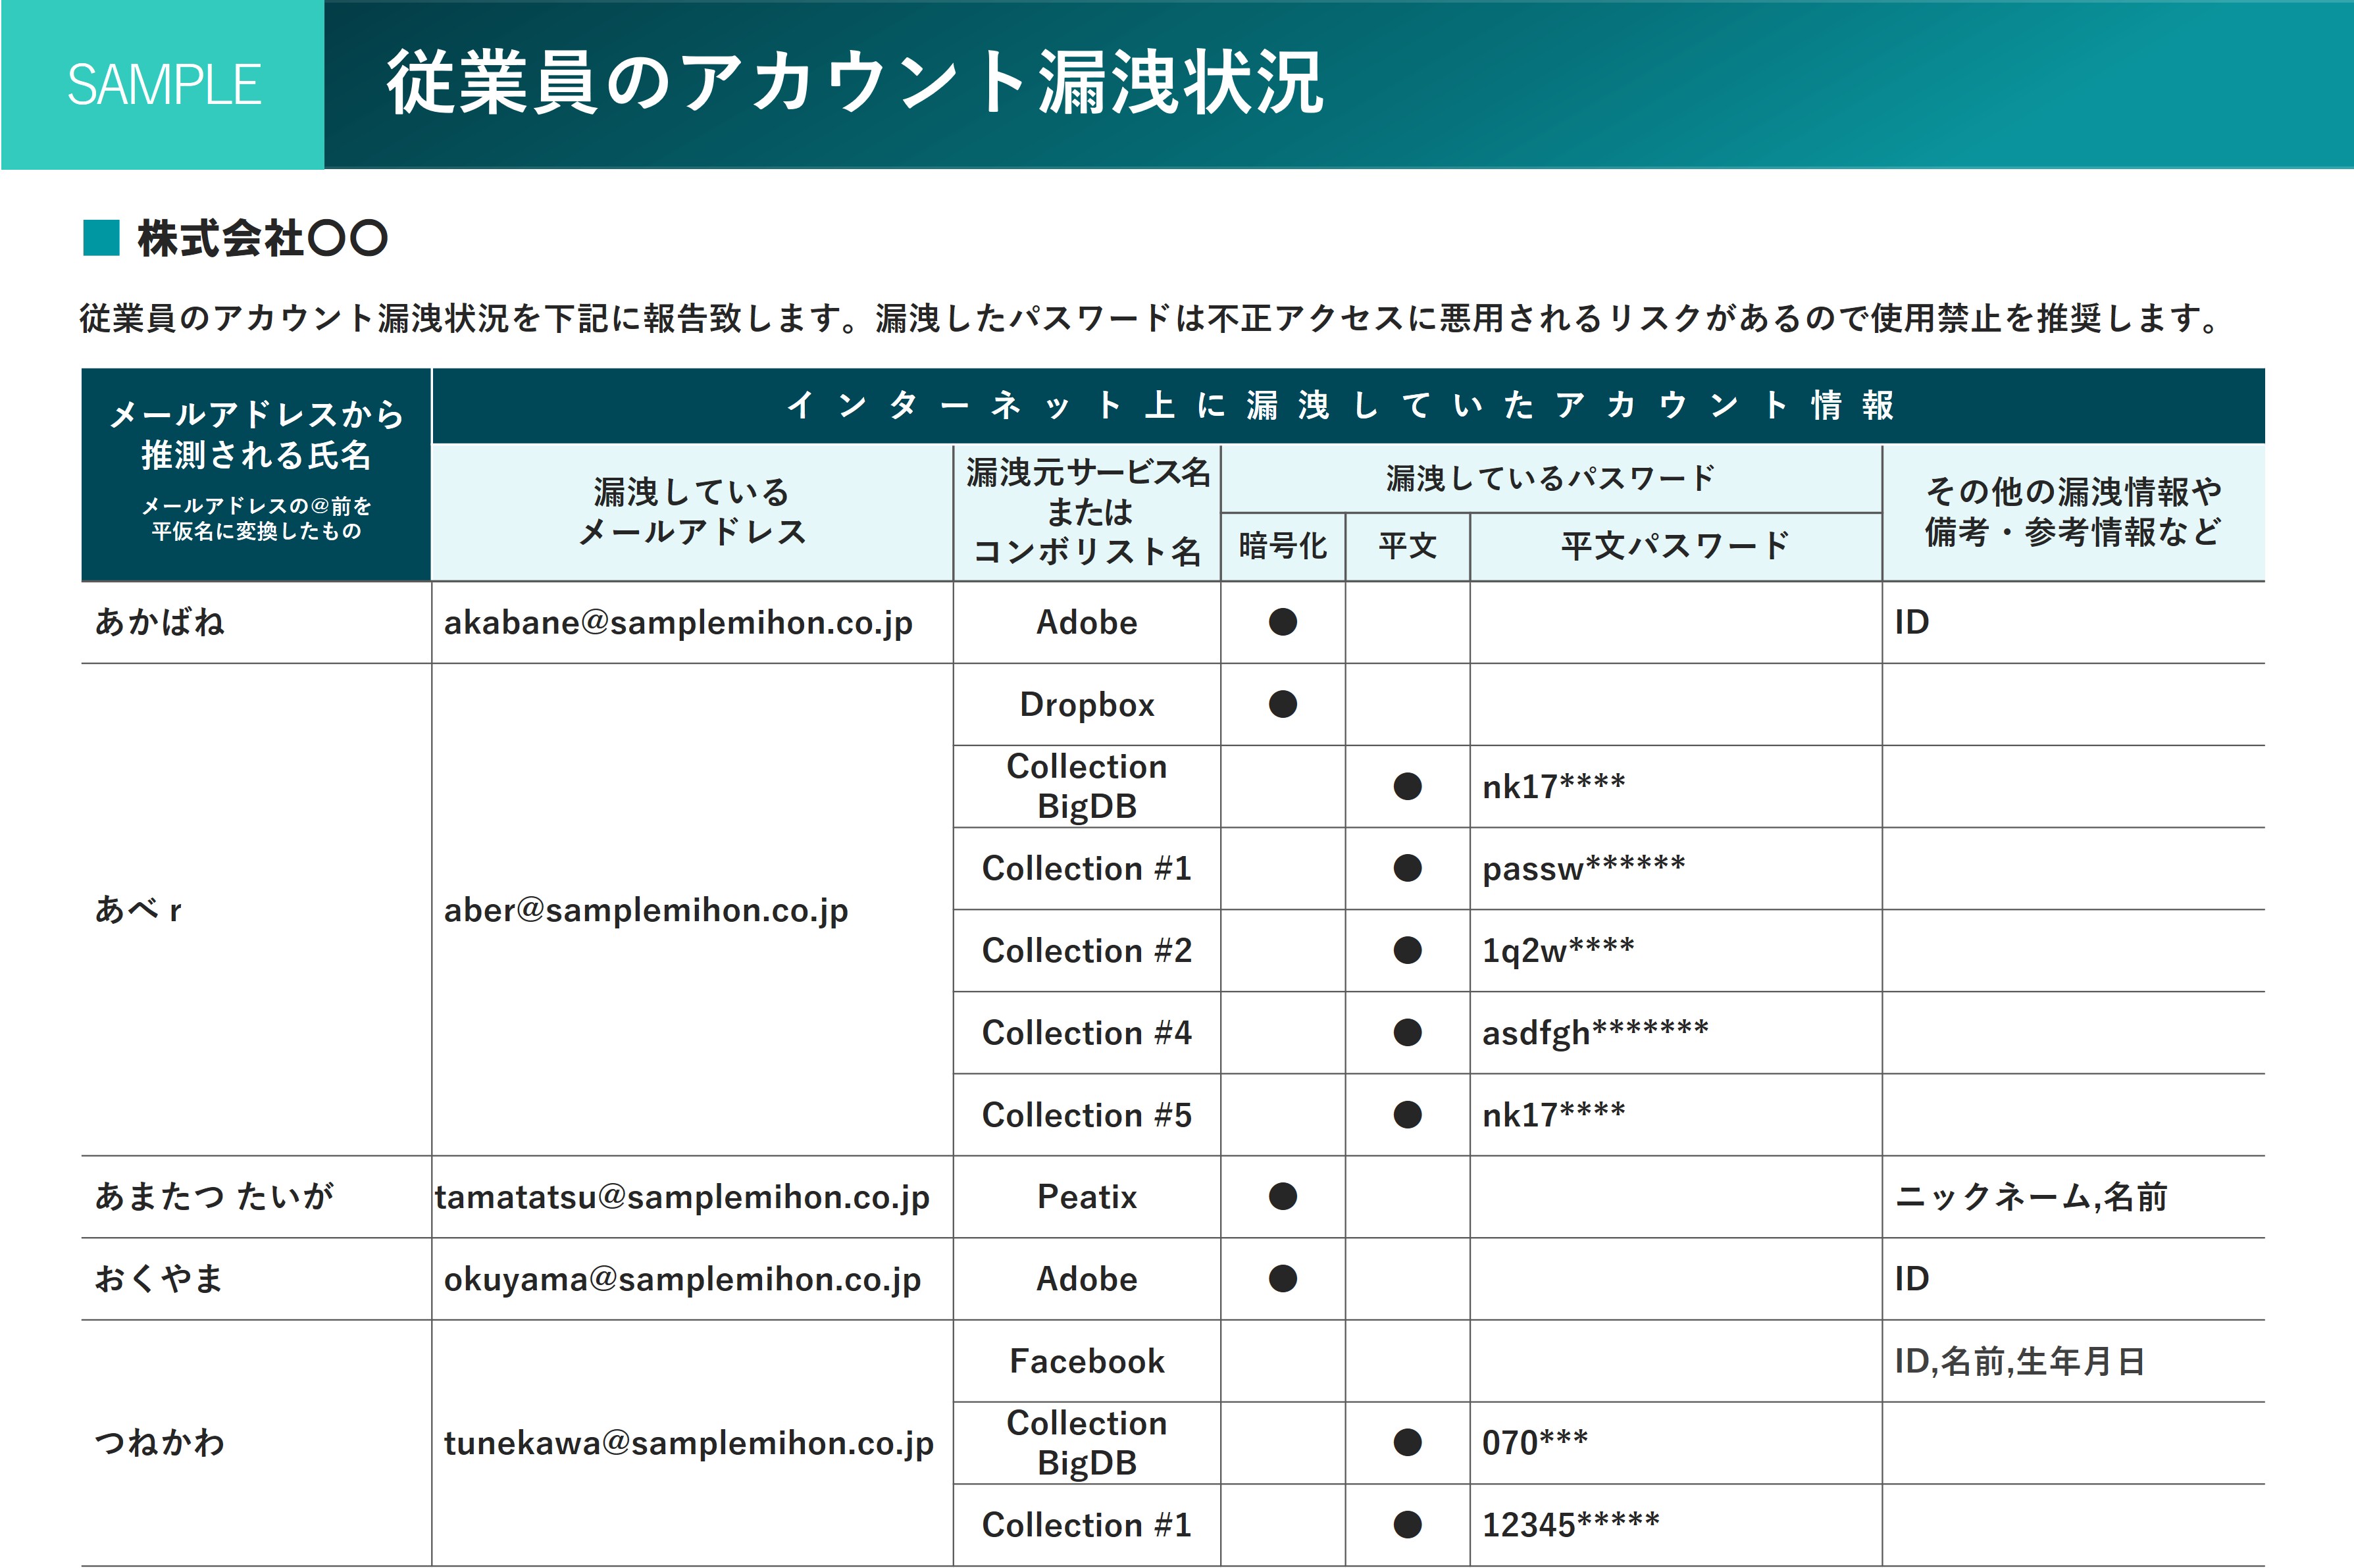Click password nk17**** in Collection #5 row
Screen dimensions: 2354x1568
pyautogui.click(x=1553, y=1114)
